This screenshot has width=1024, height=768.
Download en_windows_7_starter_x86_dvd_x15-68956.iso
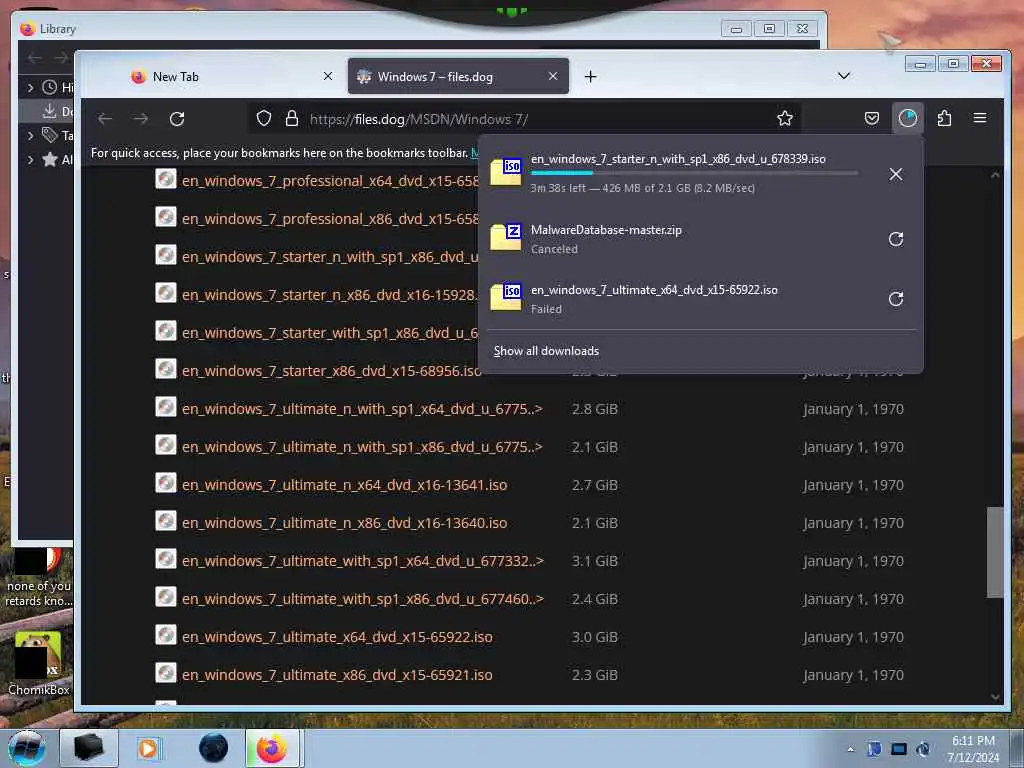[x=331, y=371]
